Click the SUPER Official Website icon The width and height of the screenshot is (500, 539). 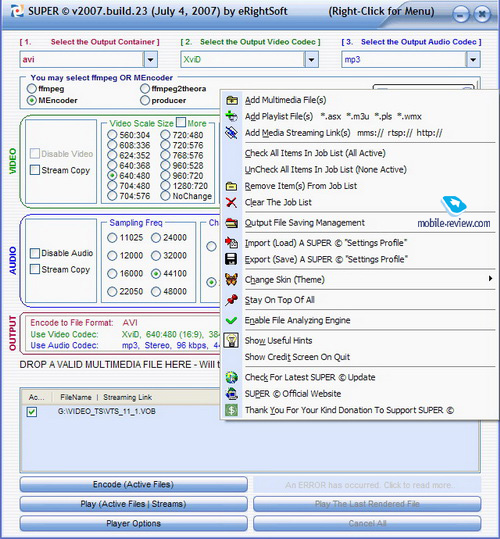232,394
